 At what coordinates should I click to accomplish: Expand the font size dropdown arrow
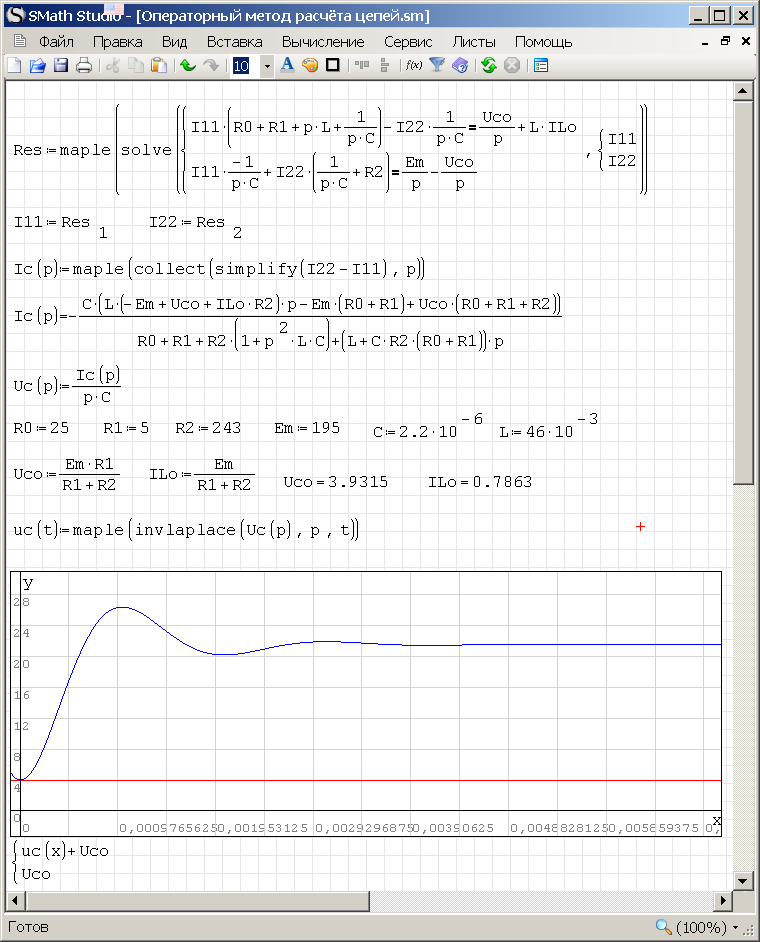pyautogui.click(x=266, y=66)
